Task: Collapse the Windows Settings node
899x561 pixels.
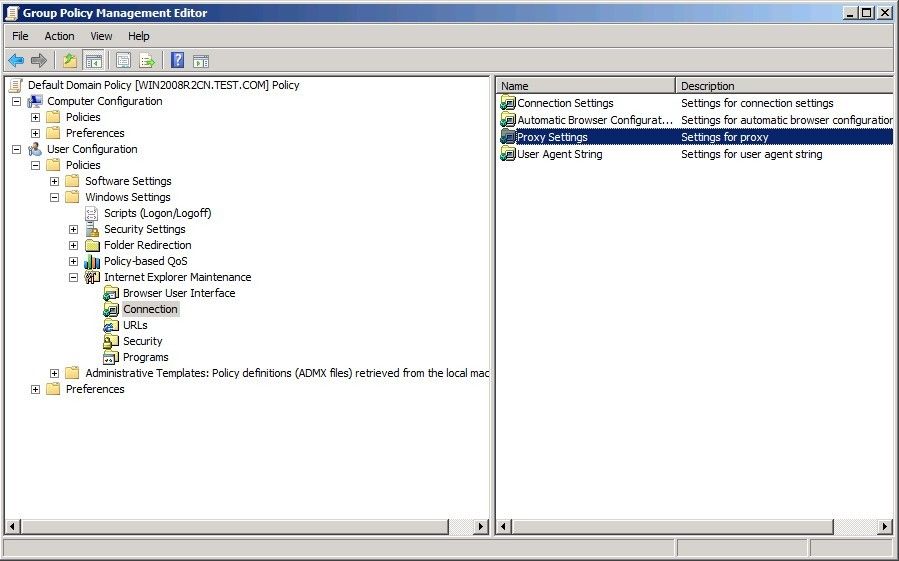Action: 54,197
